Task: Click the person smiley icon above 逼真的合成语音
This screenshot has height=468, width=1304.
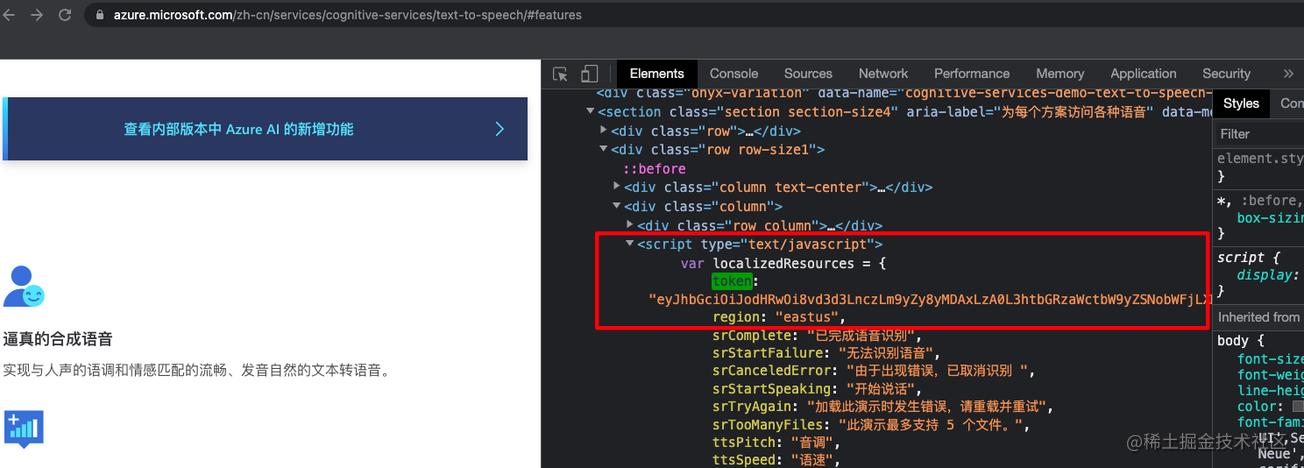Action: point(24,286)
